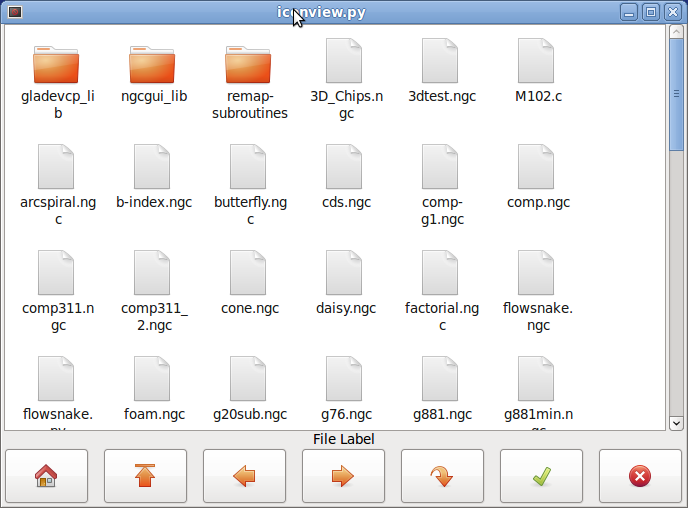The width and height of the screenshot is (688, 508).
Task: Click the right arrow button
Action: coord(343,476)
